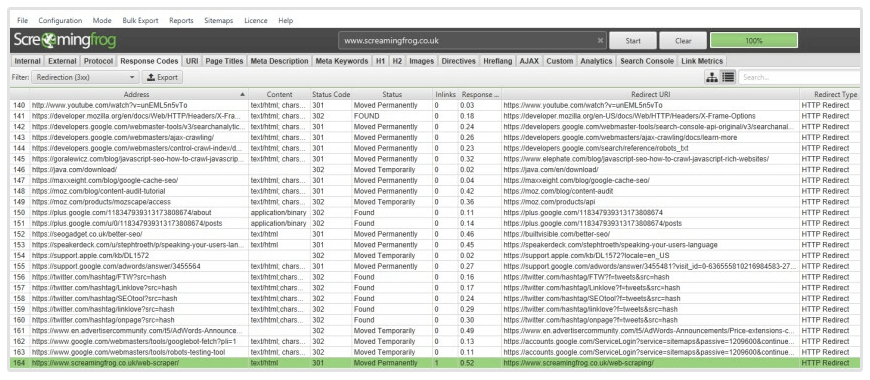Open the Directives tab
This screenshot has height=380, width=870.
[458, 61]
